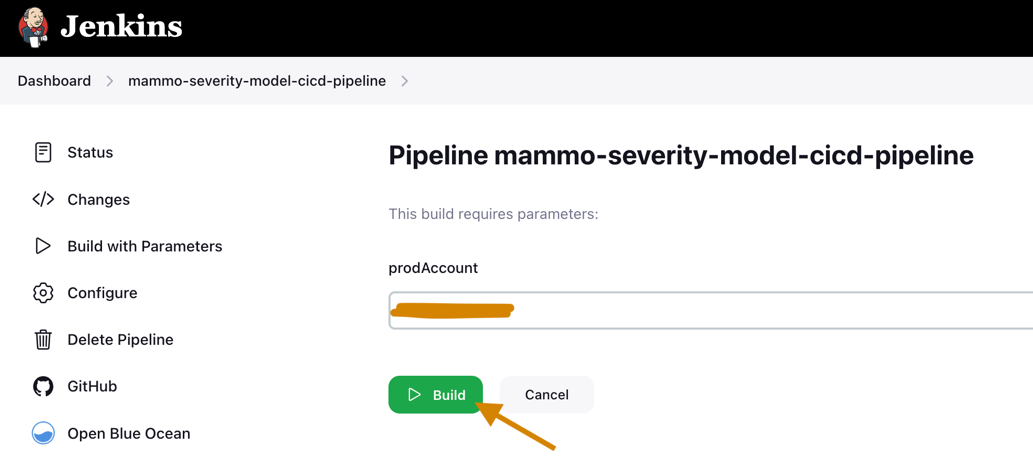Go to Dashboard in the breadcrumb
This screenshot has height=462, width=1033.
pos(54,81)
